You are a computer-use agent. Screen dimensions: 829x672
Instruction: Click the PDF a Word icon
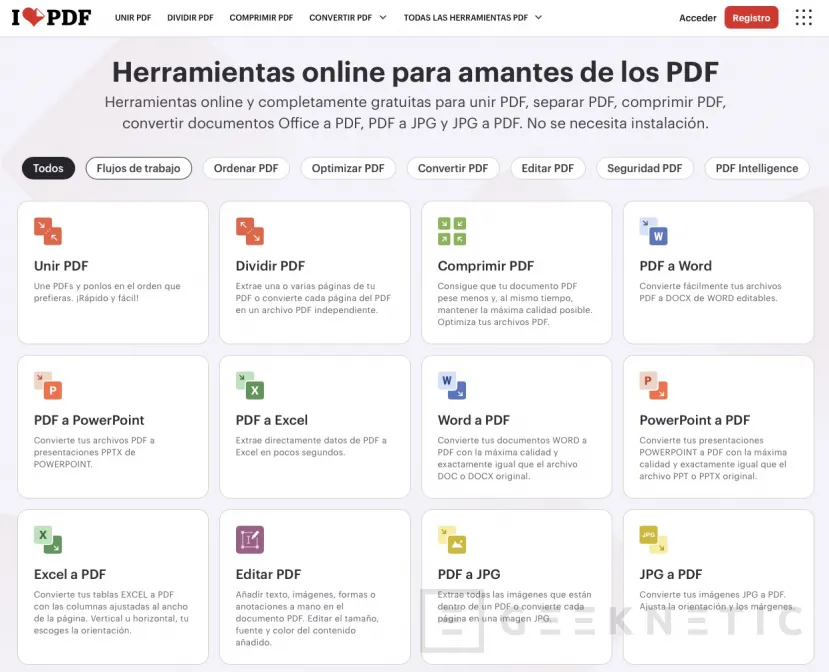click(653, 231)
